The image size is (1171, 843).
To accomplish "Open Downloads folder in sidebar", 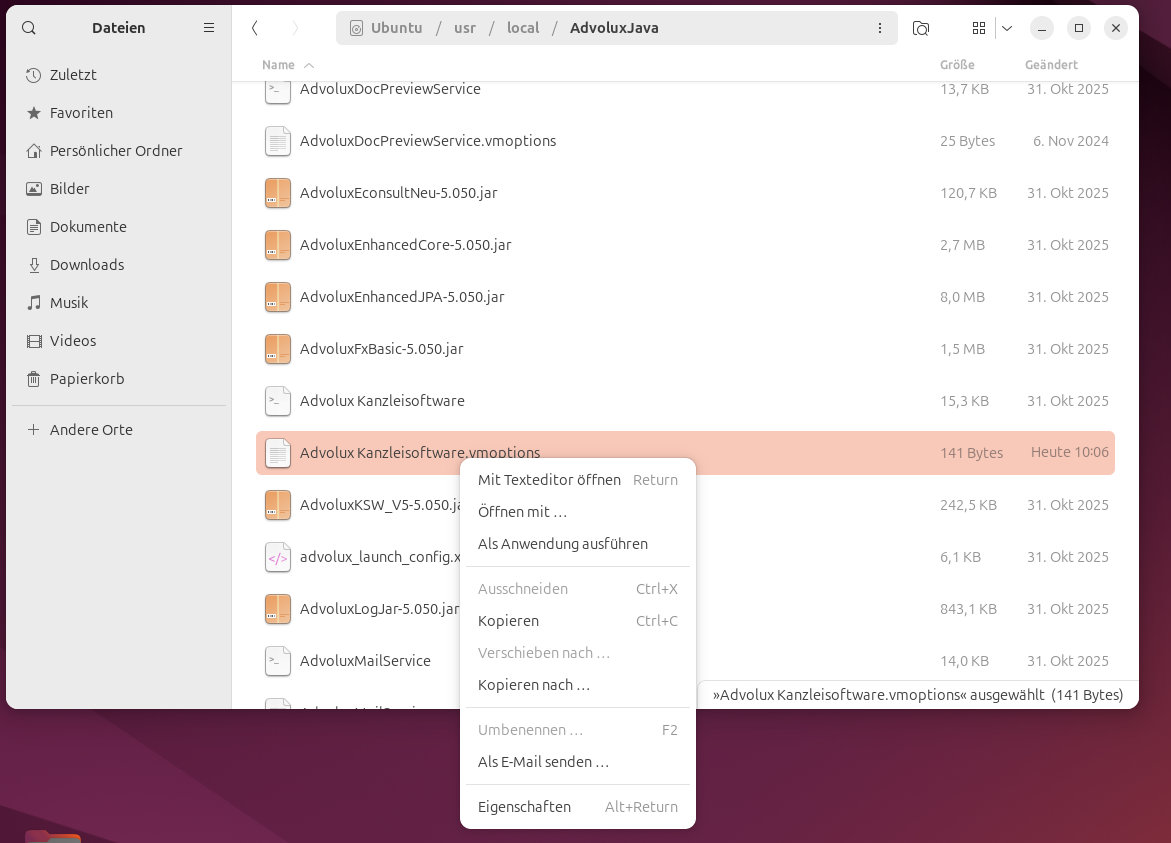I will pos(87,265).
